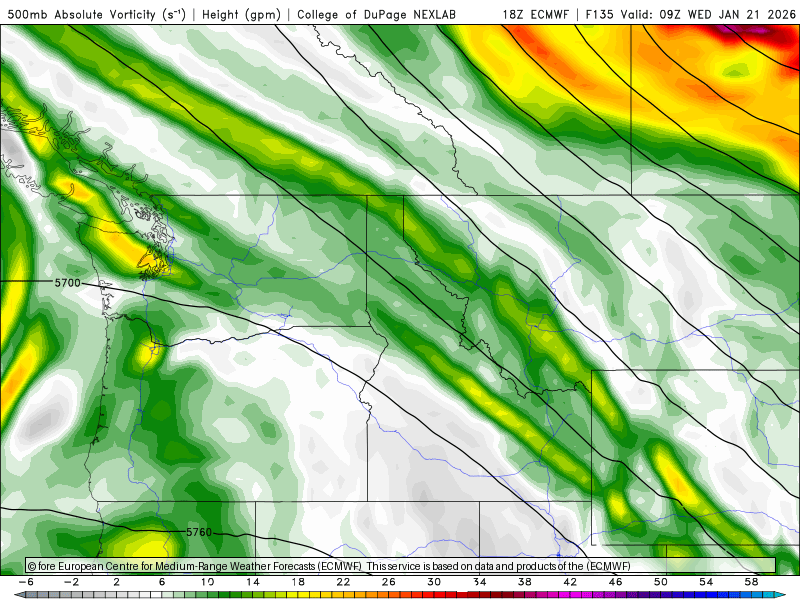The width and height of the screenshot is (800, 600).
Task: Click the 42 color scale label
Action: (570, 582)
